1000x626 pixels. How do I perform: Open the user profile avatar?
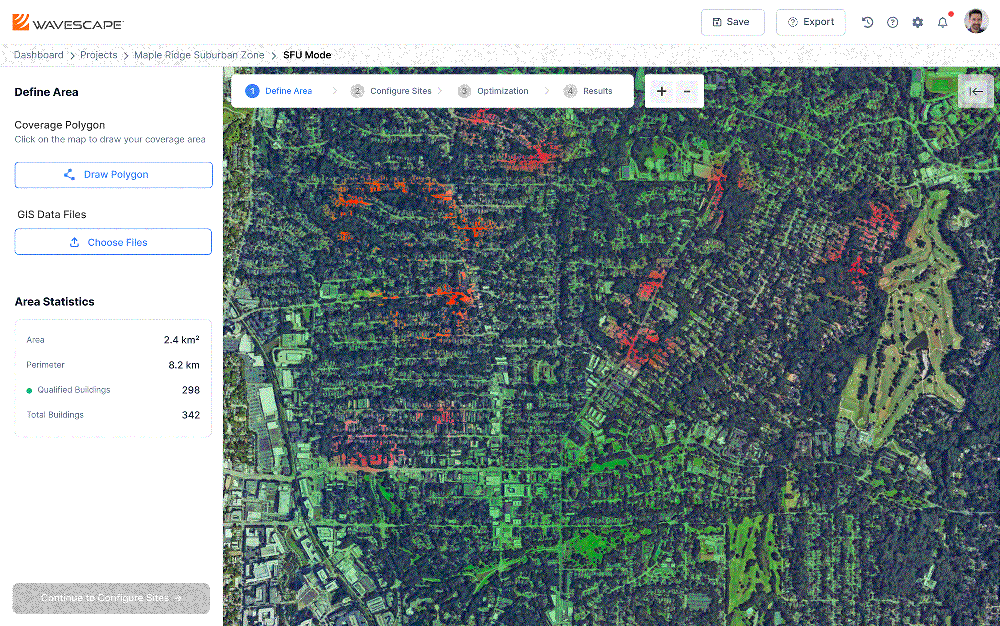point(976,21)
